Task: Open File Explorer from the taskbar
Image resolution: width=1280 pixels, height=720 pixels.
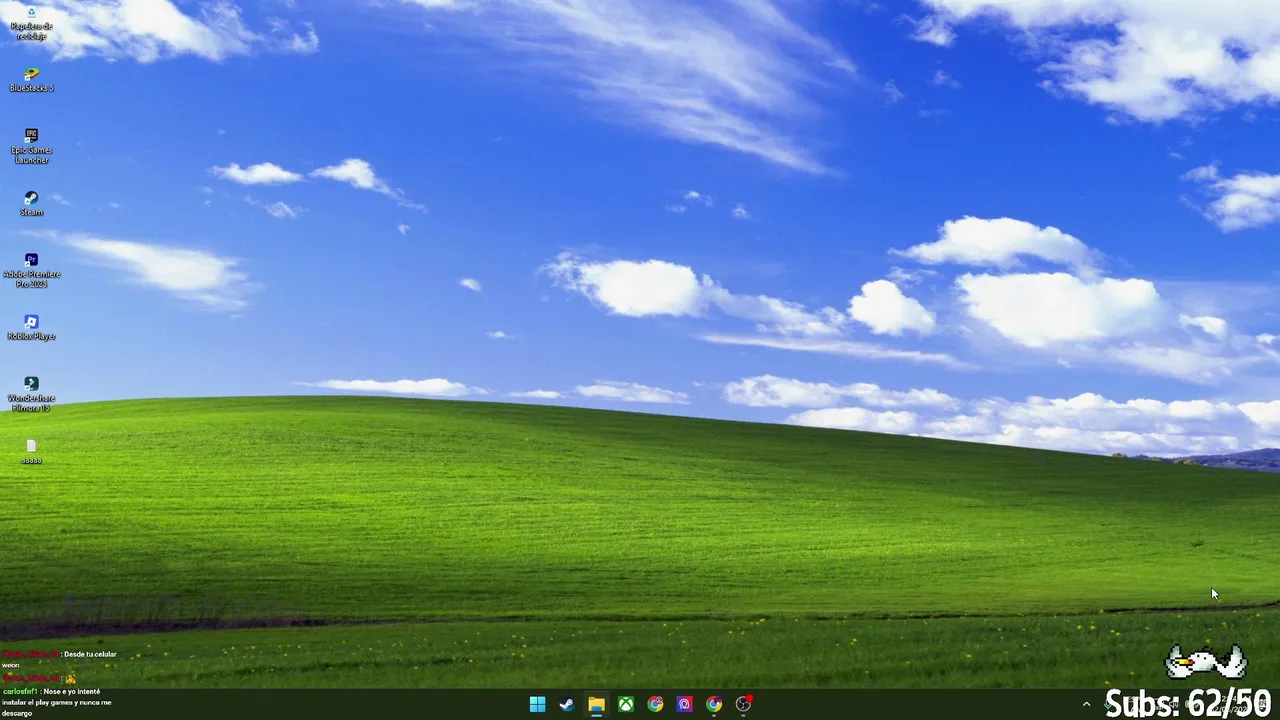Action: click(x=596, y=704)
